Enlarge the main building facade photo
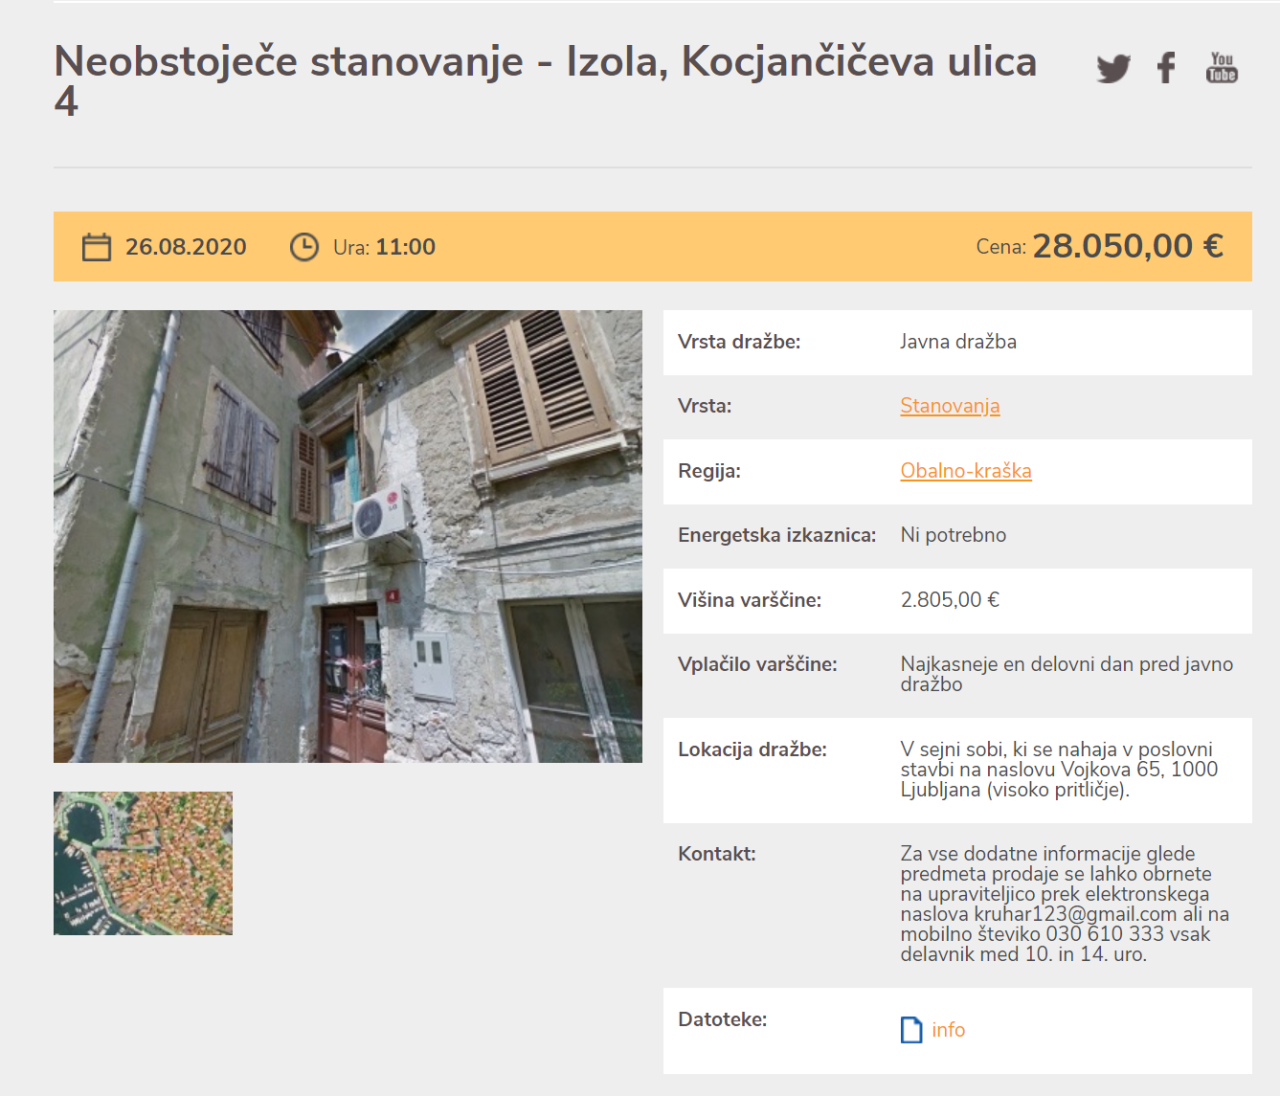This screenshot has height=1096, width=1280. point(348,536)
